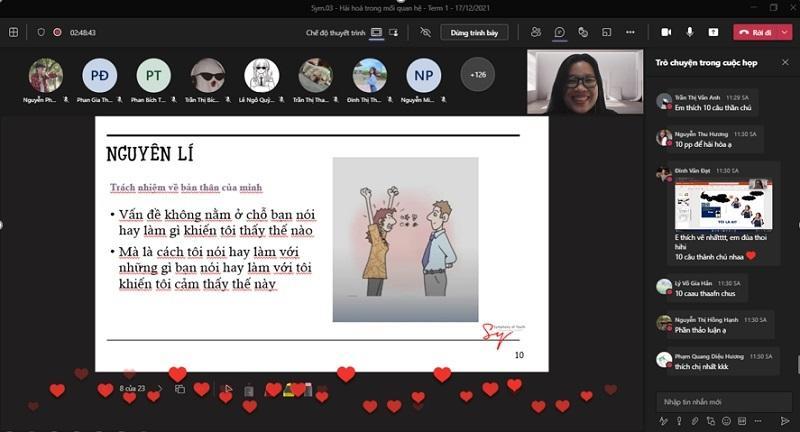Close the Trò chuyện trong cuộc họp panel
The height and width of the screenshot is (432, 800).
(x=785, y=62)
